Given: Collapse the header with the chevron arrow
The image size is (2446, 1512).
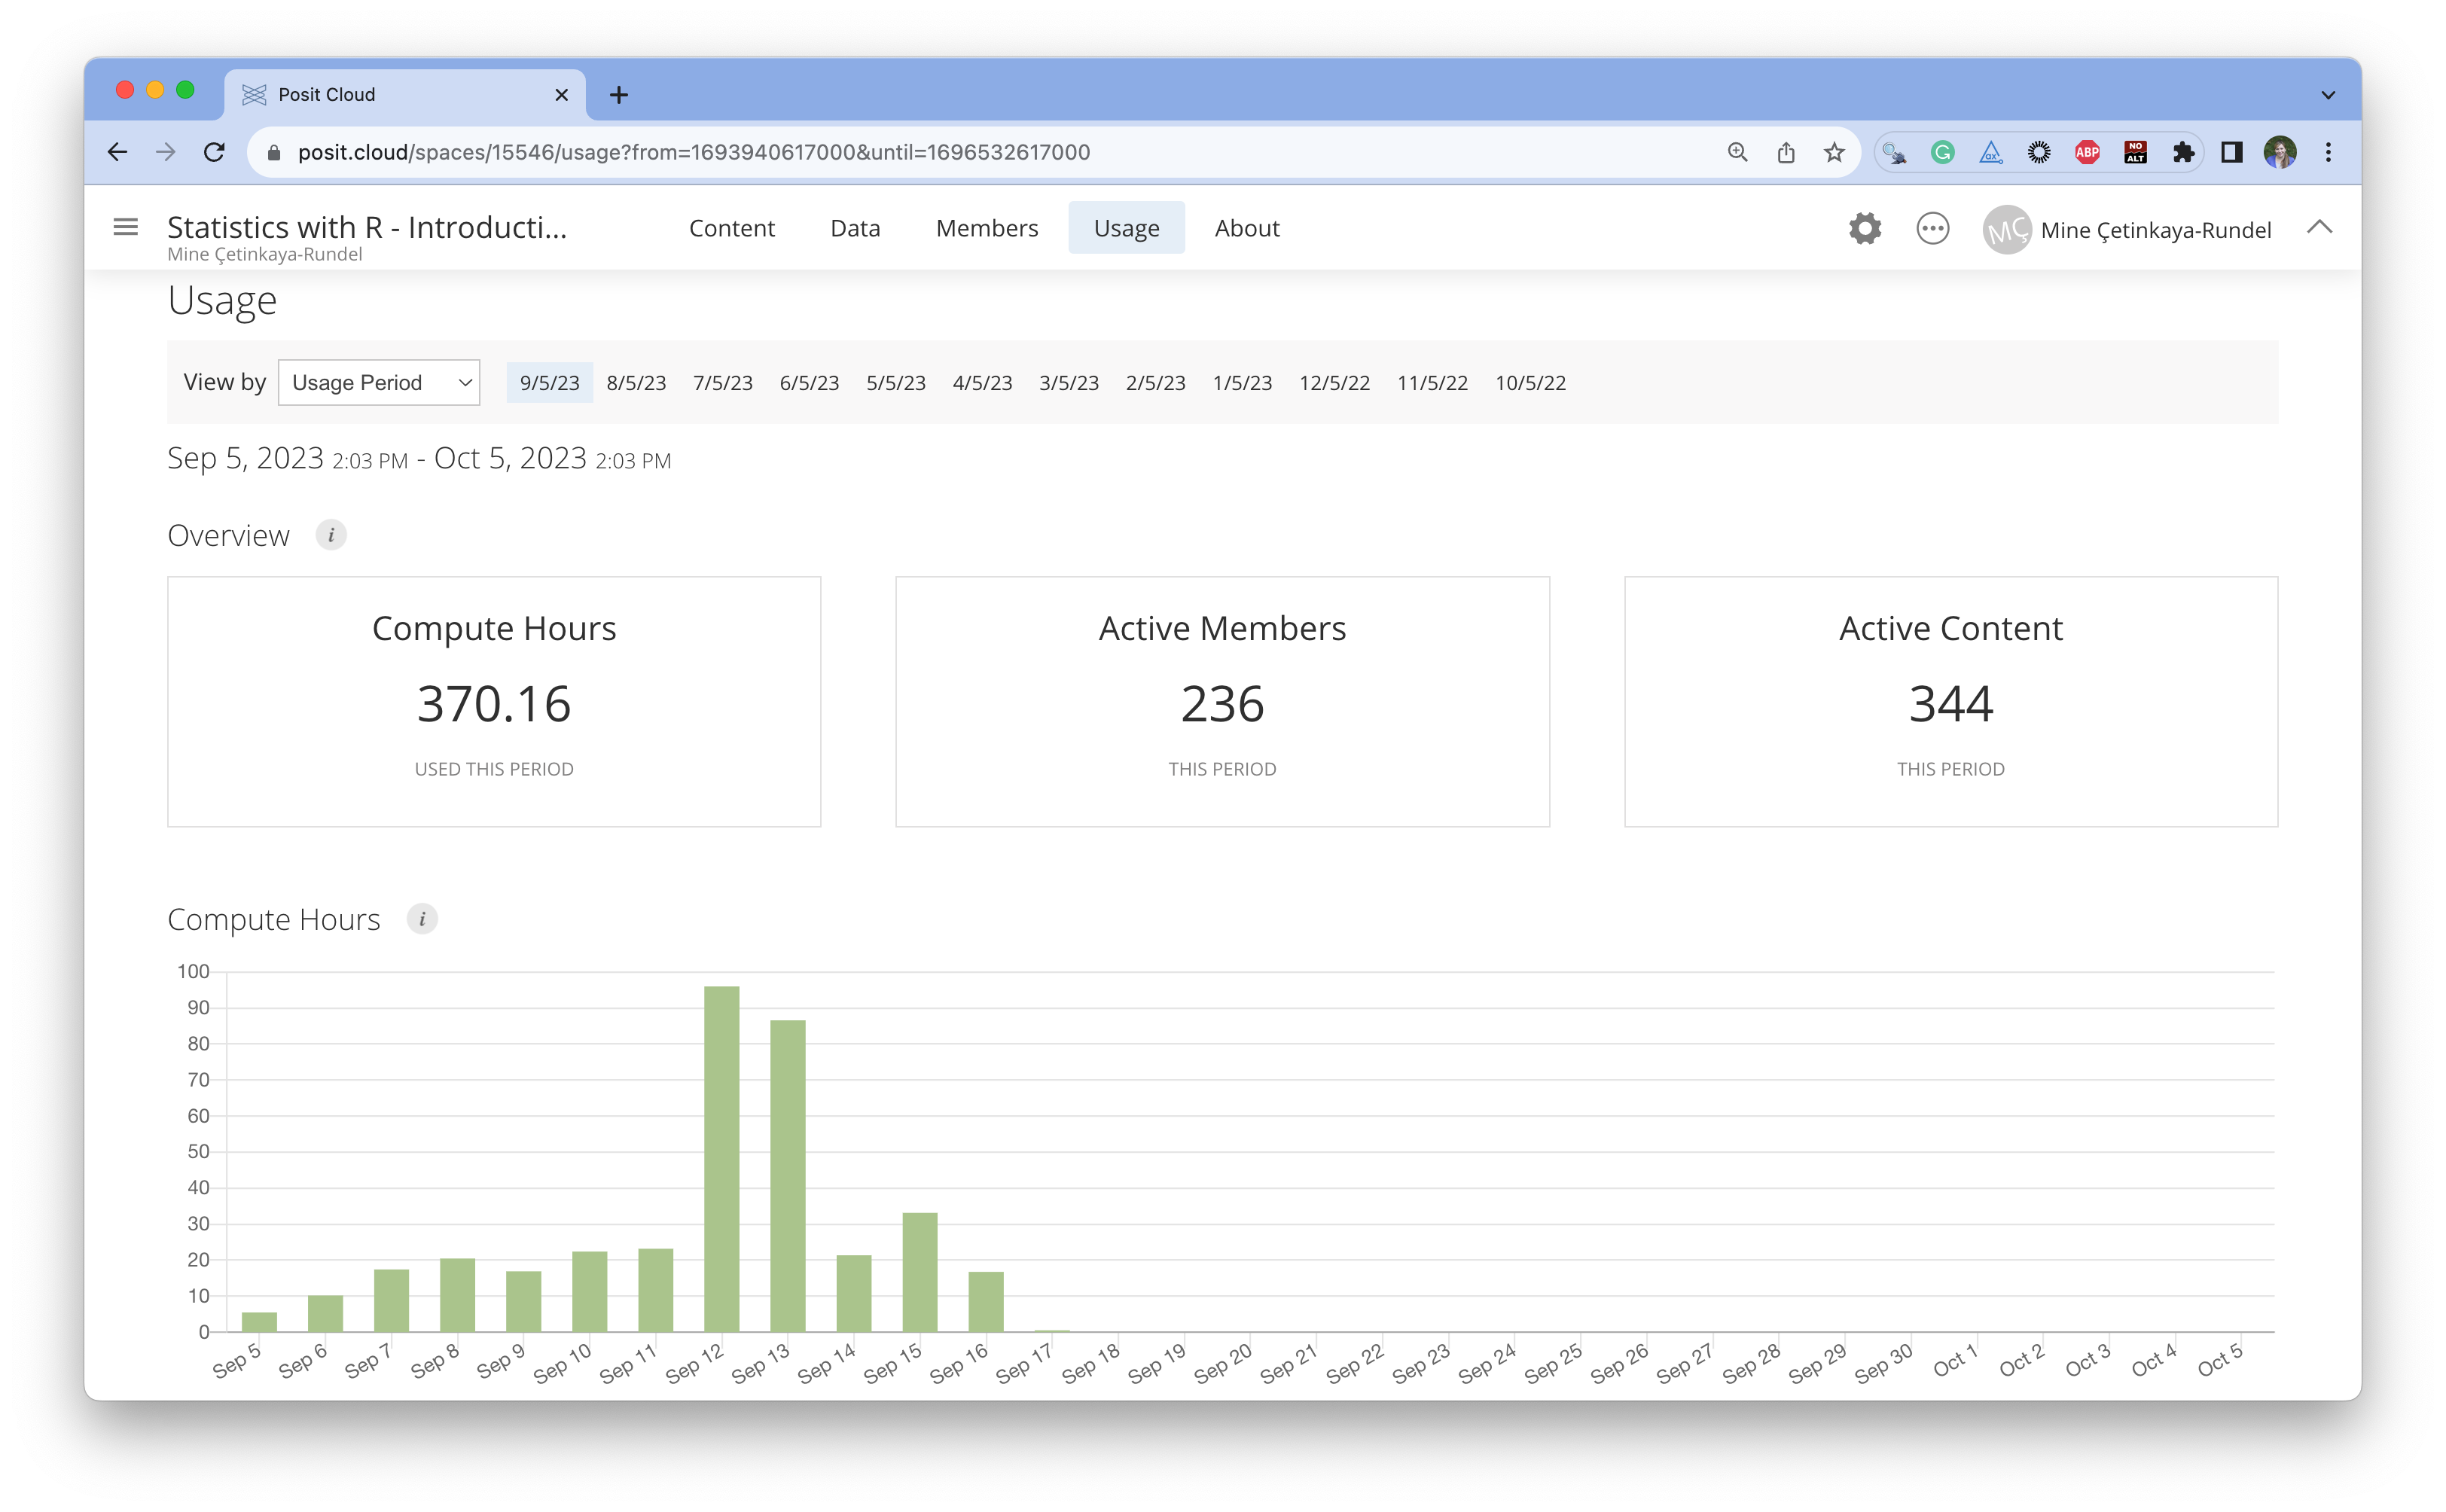Looking at the screenshot, I should click(2319, 228).
